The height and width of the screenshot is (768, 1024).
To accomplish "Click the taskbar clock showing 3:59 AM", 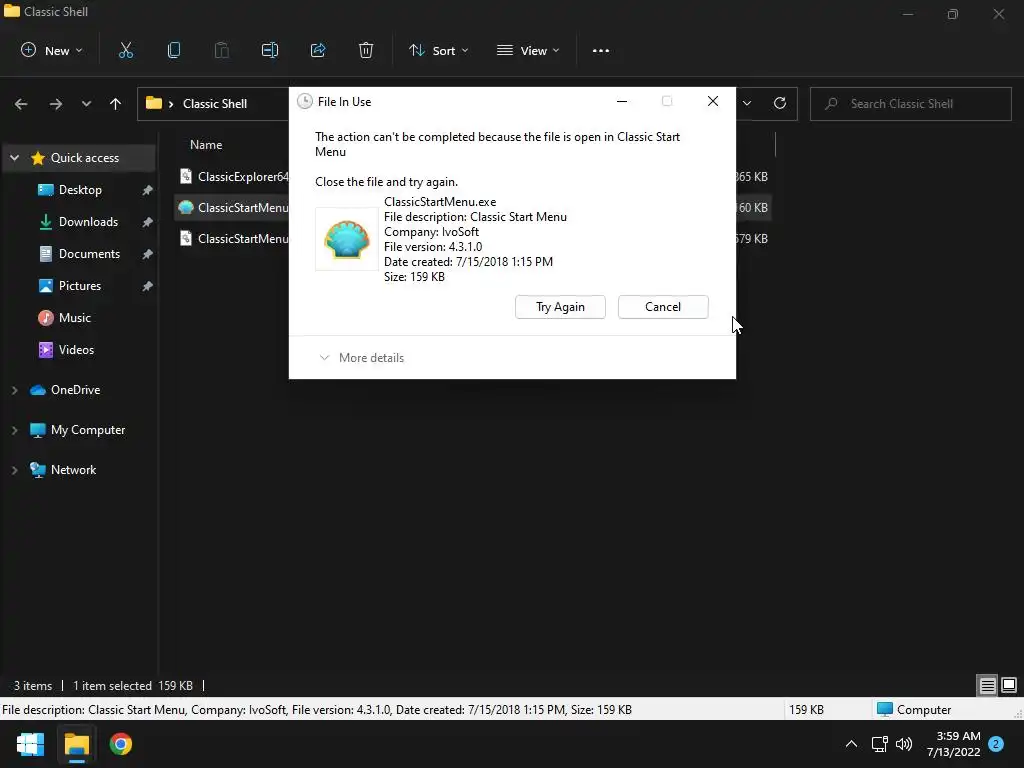I will (x=953, y=744).
